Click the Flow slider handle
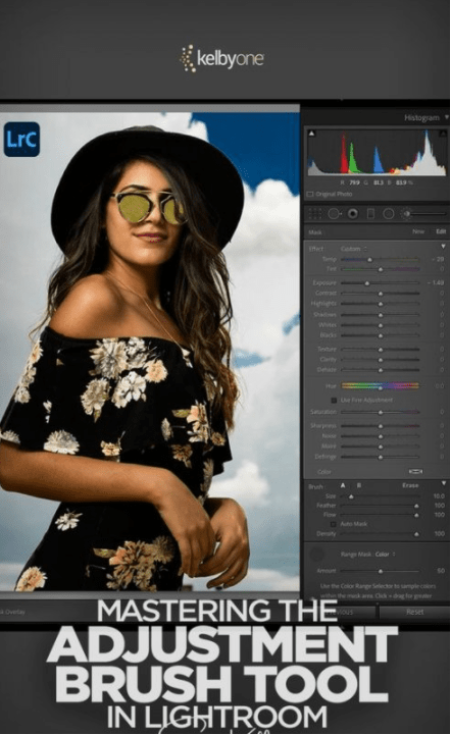This screenshot has height=734, width=450. (416, 515)
